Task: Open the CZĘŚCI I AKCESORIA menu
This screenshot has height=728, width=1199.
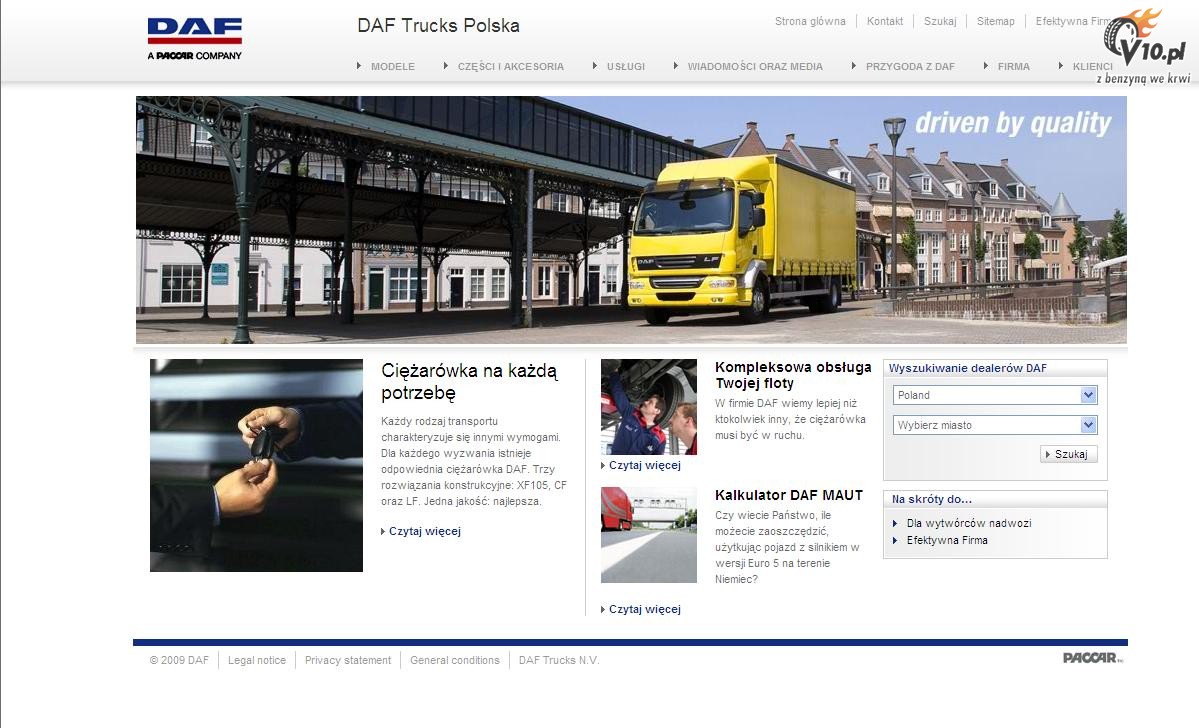Action: pos(510,67)
